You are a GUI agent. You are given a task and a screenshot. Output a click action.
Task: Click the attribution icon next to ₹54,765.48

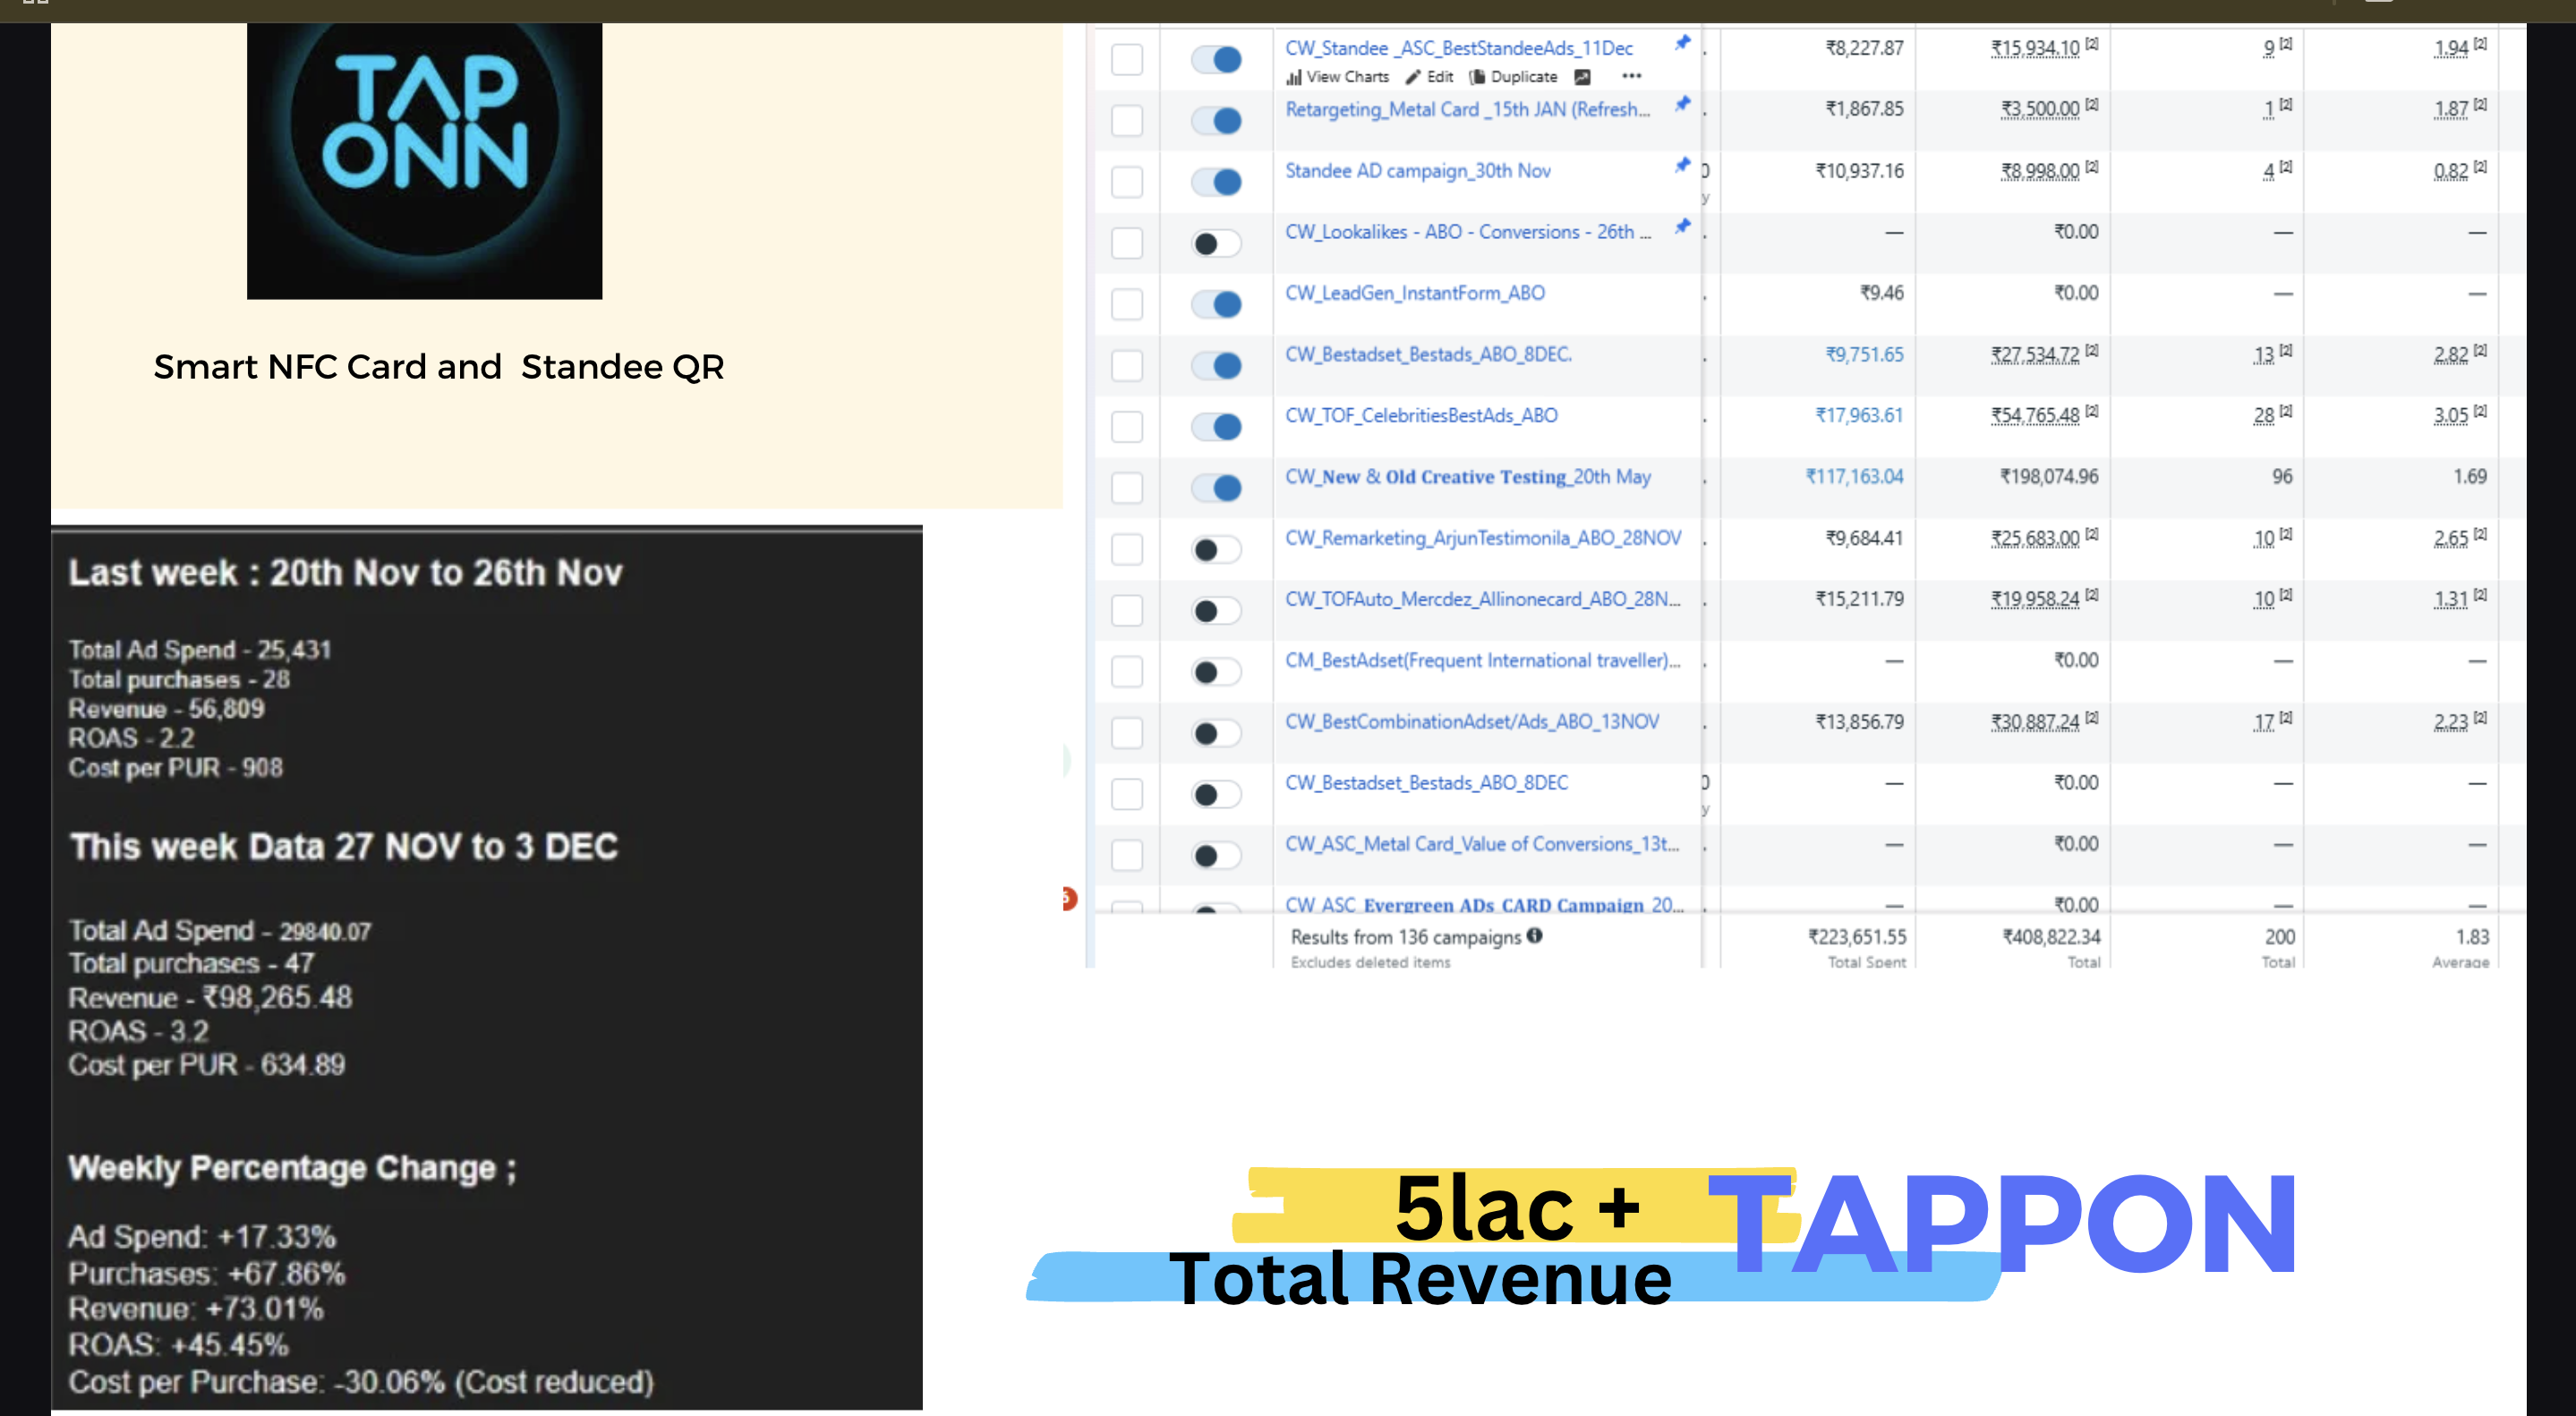coord(2092,411)
